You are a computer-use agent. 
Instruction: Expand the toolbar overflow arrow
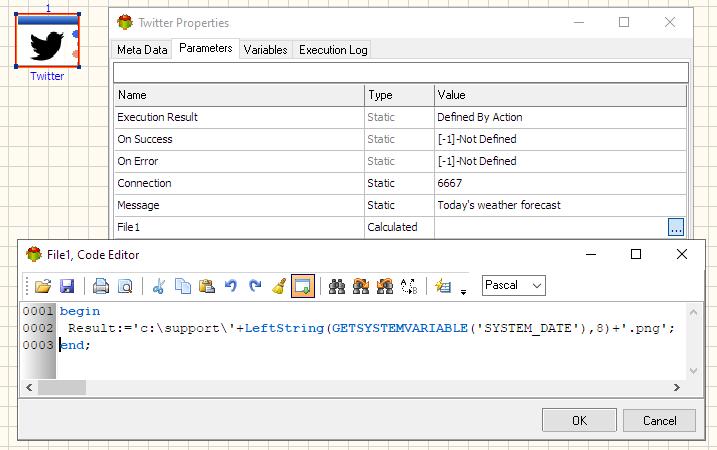pos(463,292)
